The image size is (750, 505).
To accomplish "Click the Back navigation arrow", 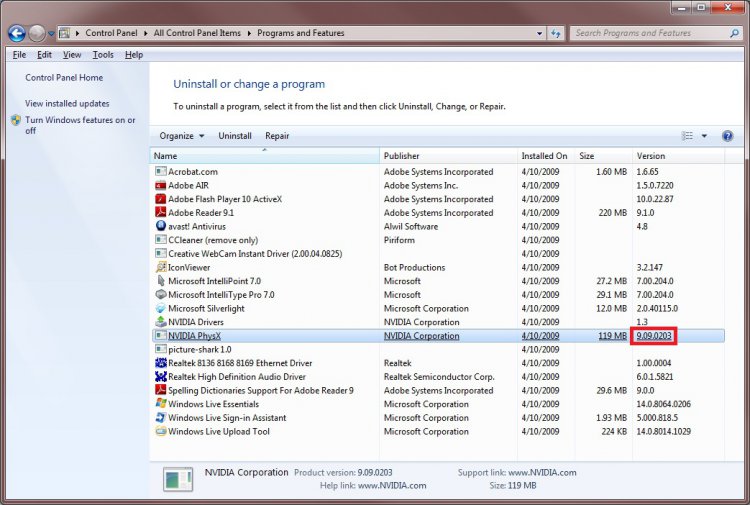I will (17, 33).
